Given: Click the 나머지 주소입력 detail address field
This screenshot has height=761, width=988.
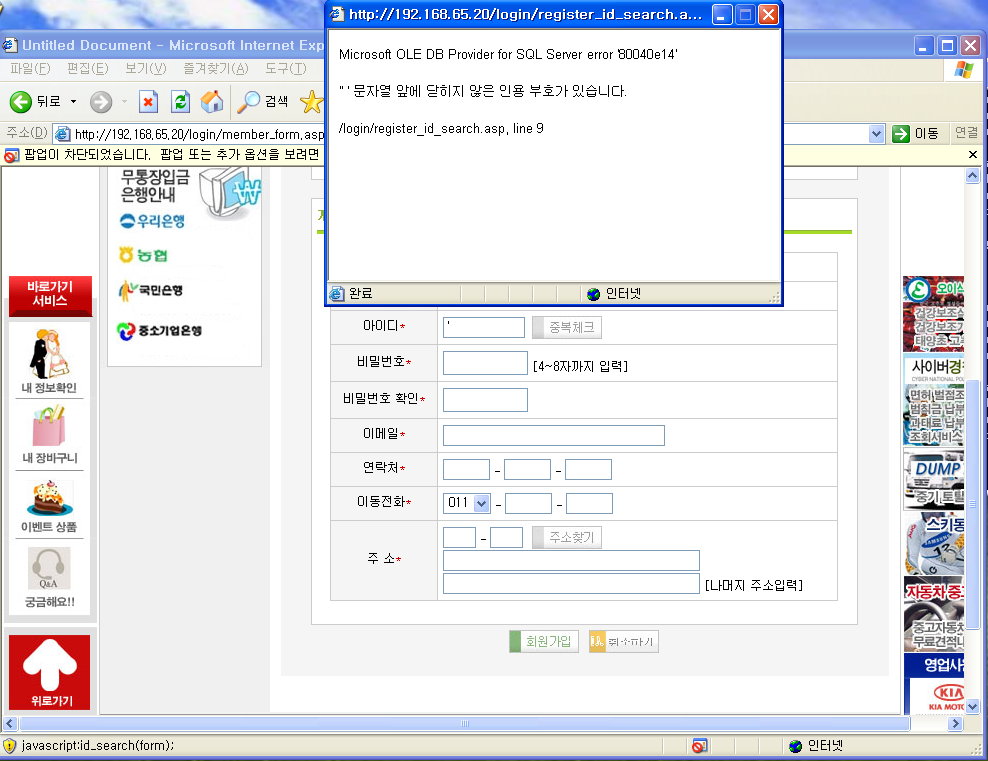Looking at the screenshot, I should (x=572, y=583).
